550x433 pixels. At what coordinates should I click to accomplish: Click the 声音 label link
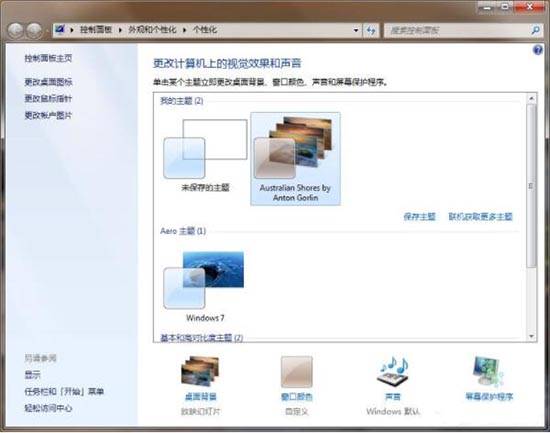[x=393, y=397]
